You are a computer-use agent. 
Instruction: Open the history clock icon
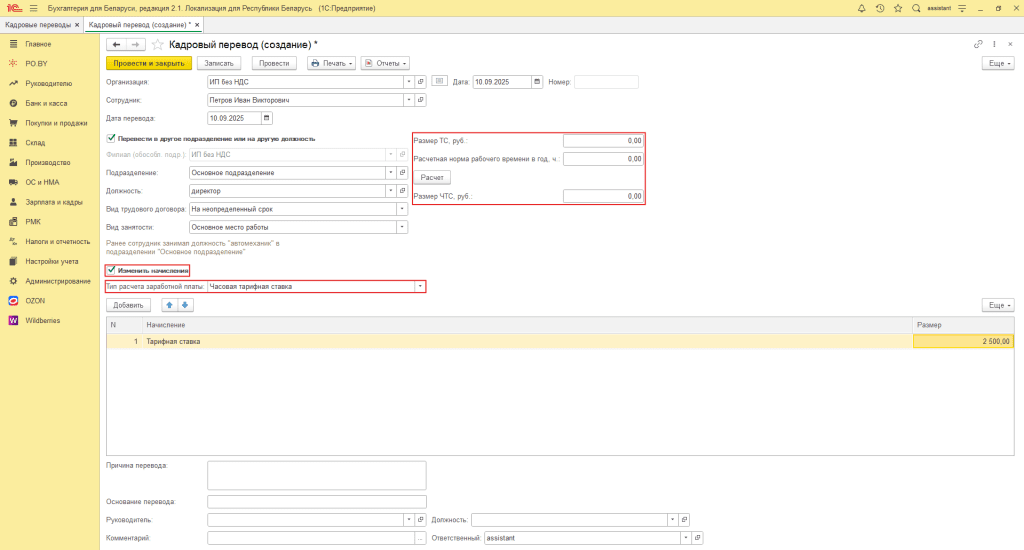[x=880, y=8]
